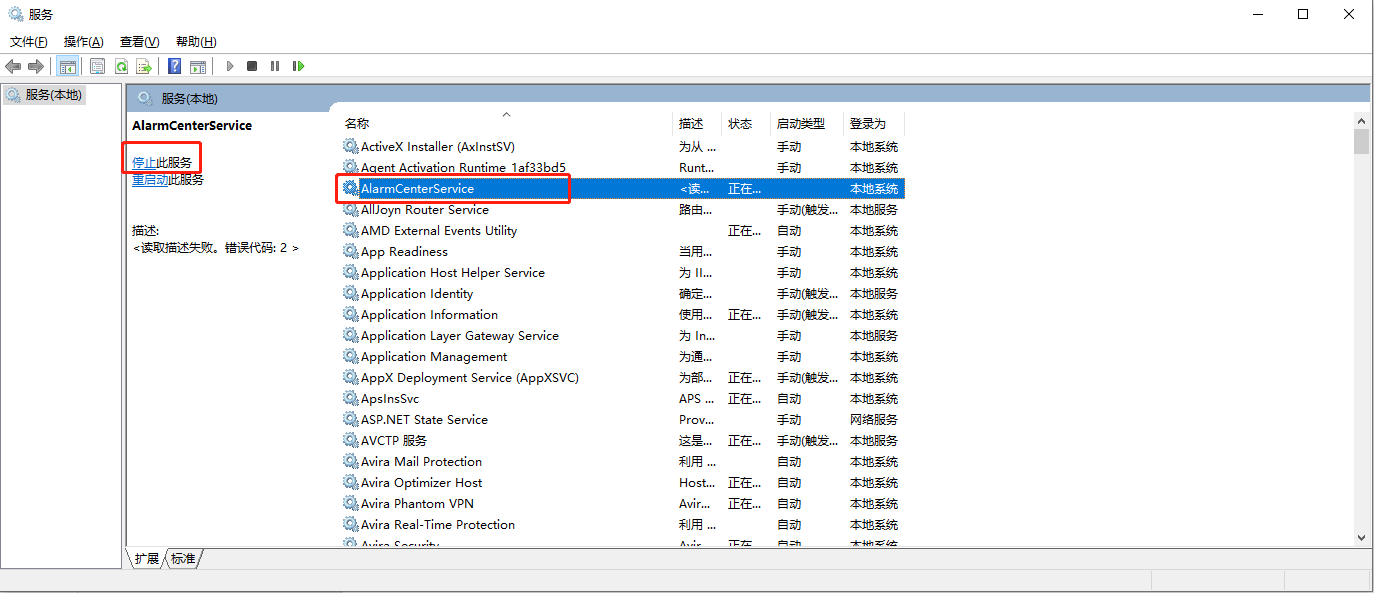Click 网络服务 login cell of ASP.NET State Service
The width and height of the screenshot is (1374, 593).
click(874, 420)
